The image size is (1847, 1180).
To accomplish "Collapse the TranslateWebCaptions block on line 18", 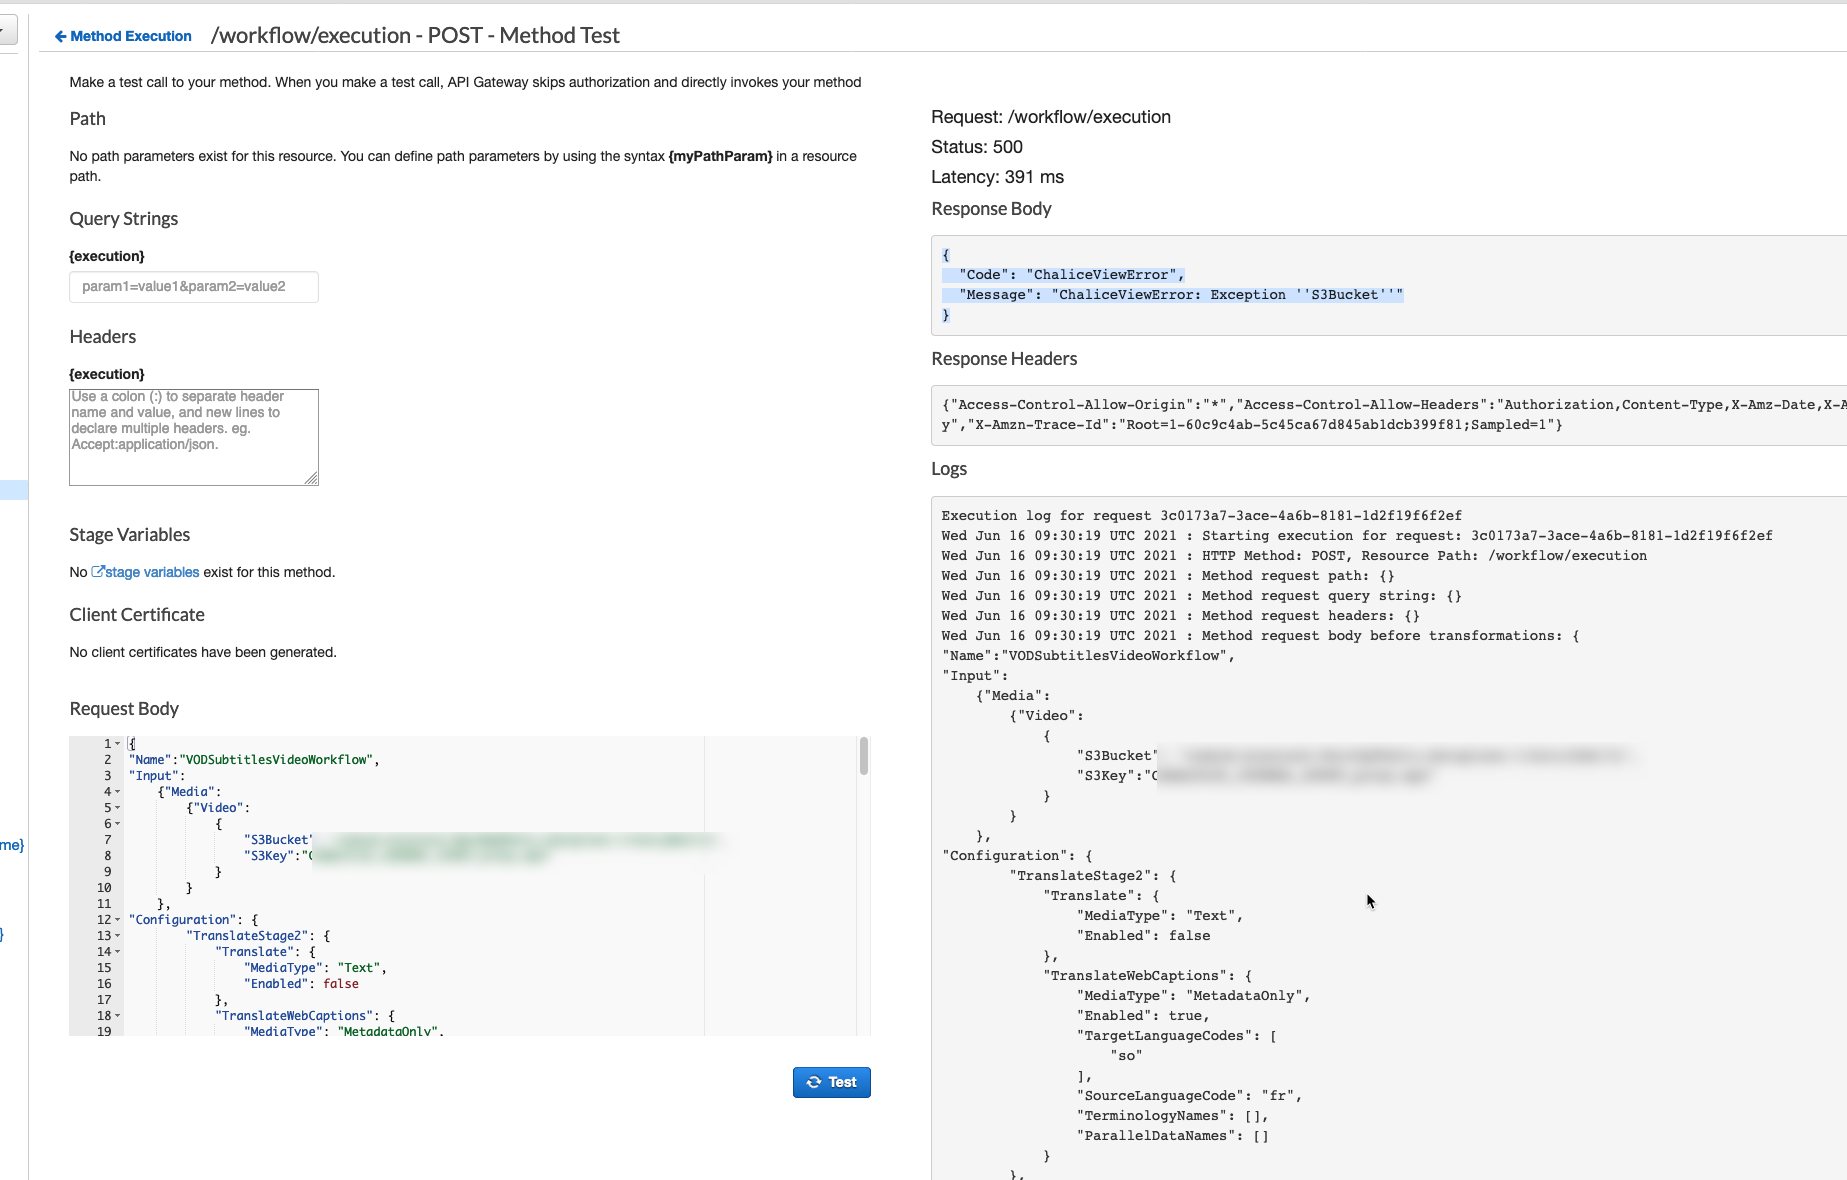I will (x=117, y=1015).
